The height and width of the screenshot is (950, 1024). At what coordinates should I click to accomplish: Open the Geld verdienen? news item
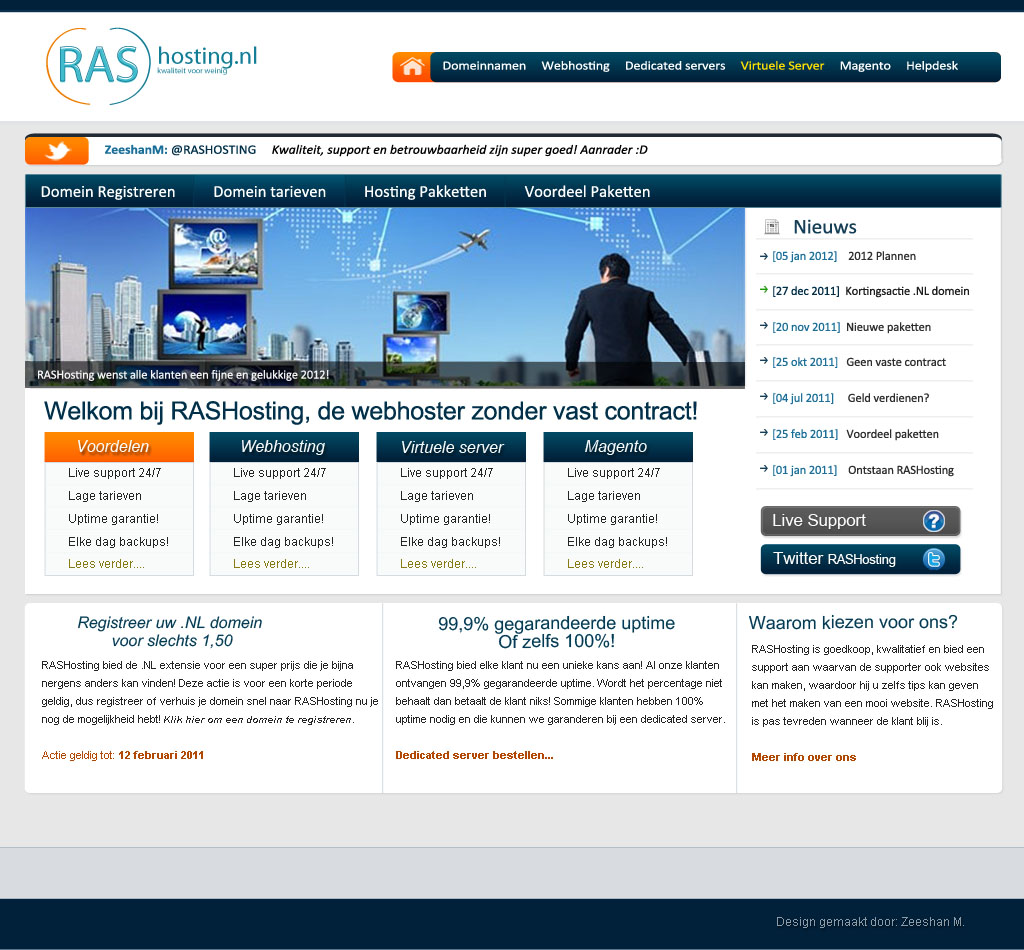coord(888,398)
